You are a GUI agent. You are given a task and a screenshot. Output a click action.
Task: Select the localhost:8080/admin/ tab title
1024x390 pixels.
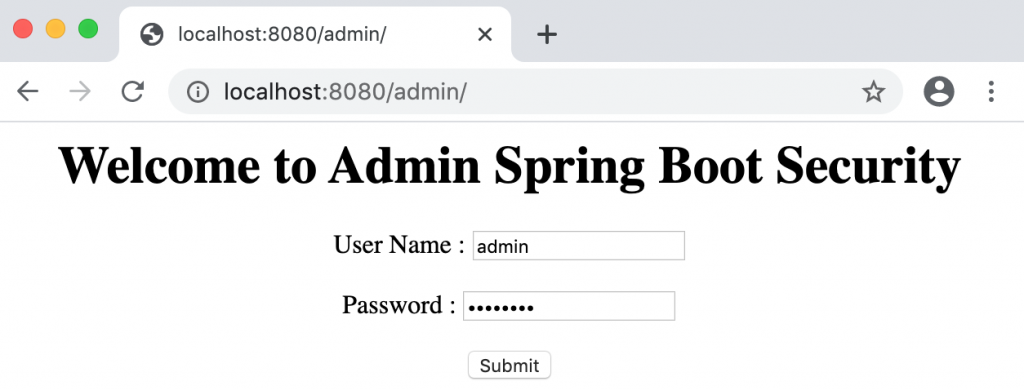(282, 35)
